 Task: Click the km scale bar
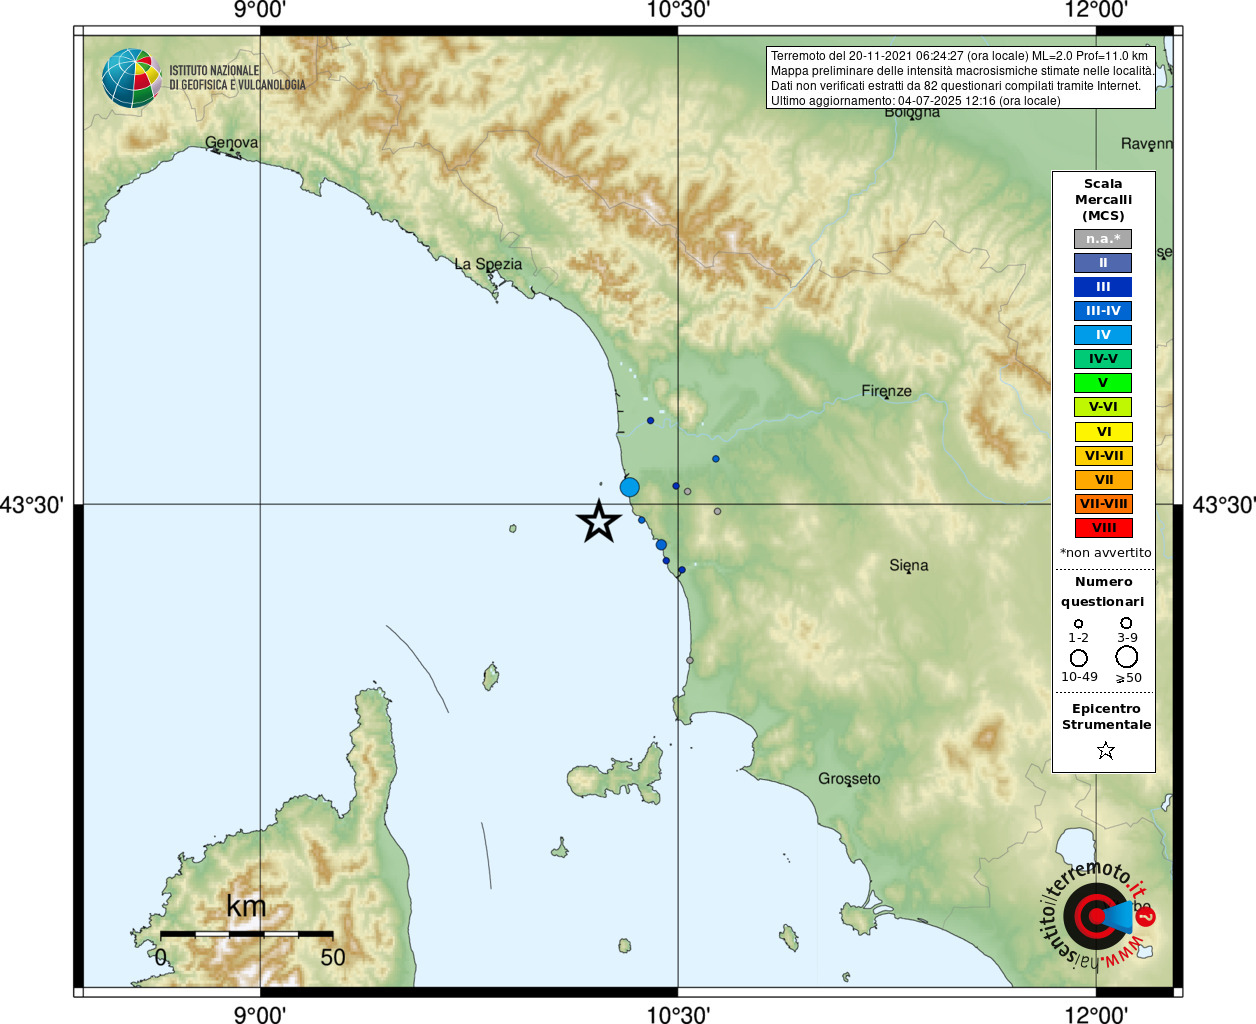(x=246, y=934)
